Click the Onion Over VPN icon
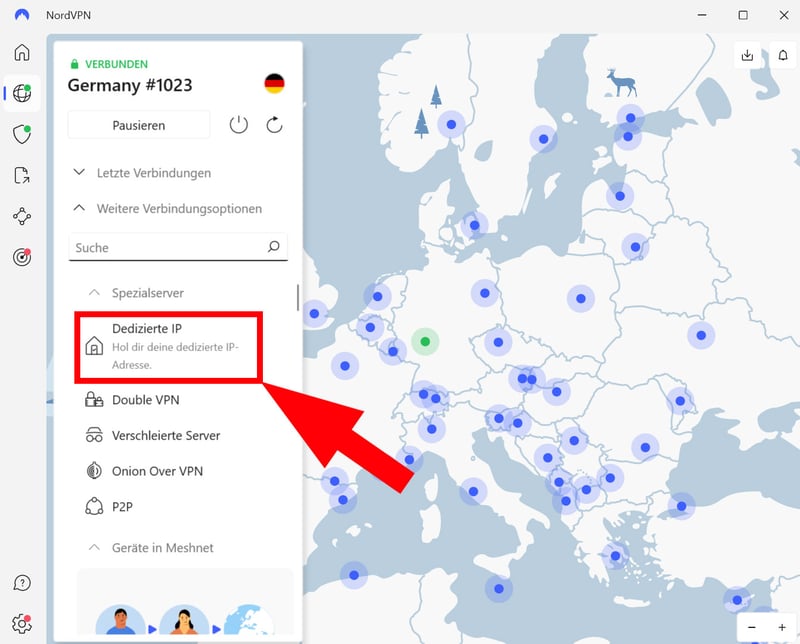Image resolution: width=800 pixels, height=644 pixels. coord(94,470)
